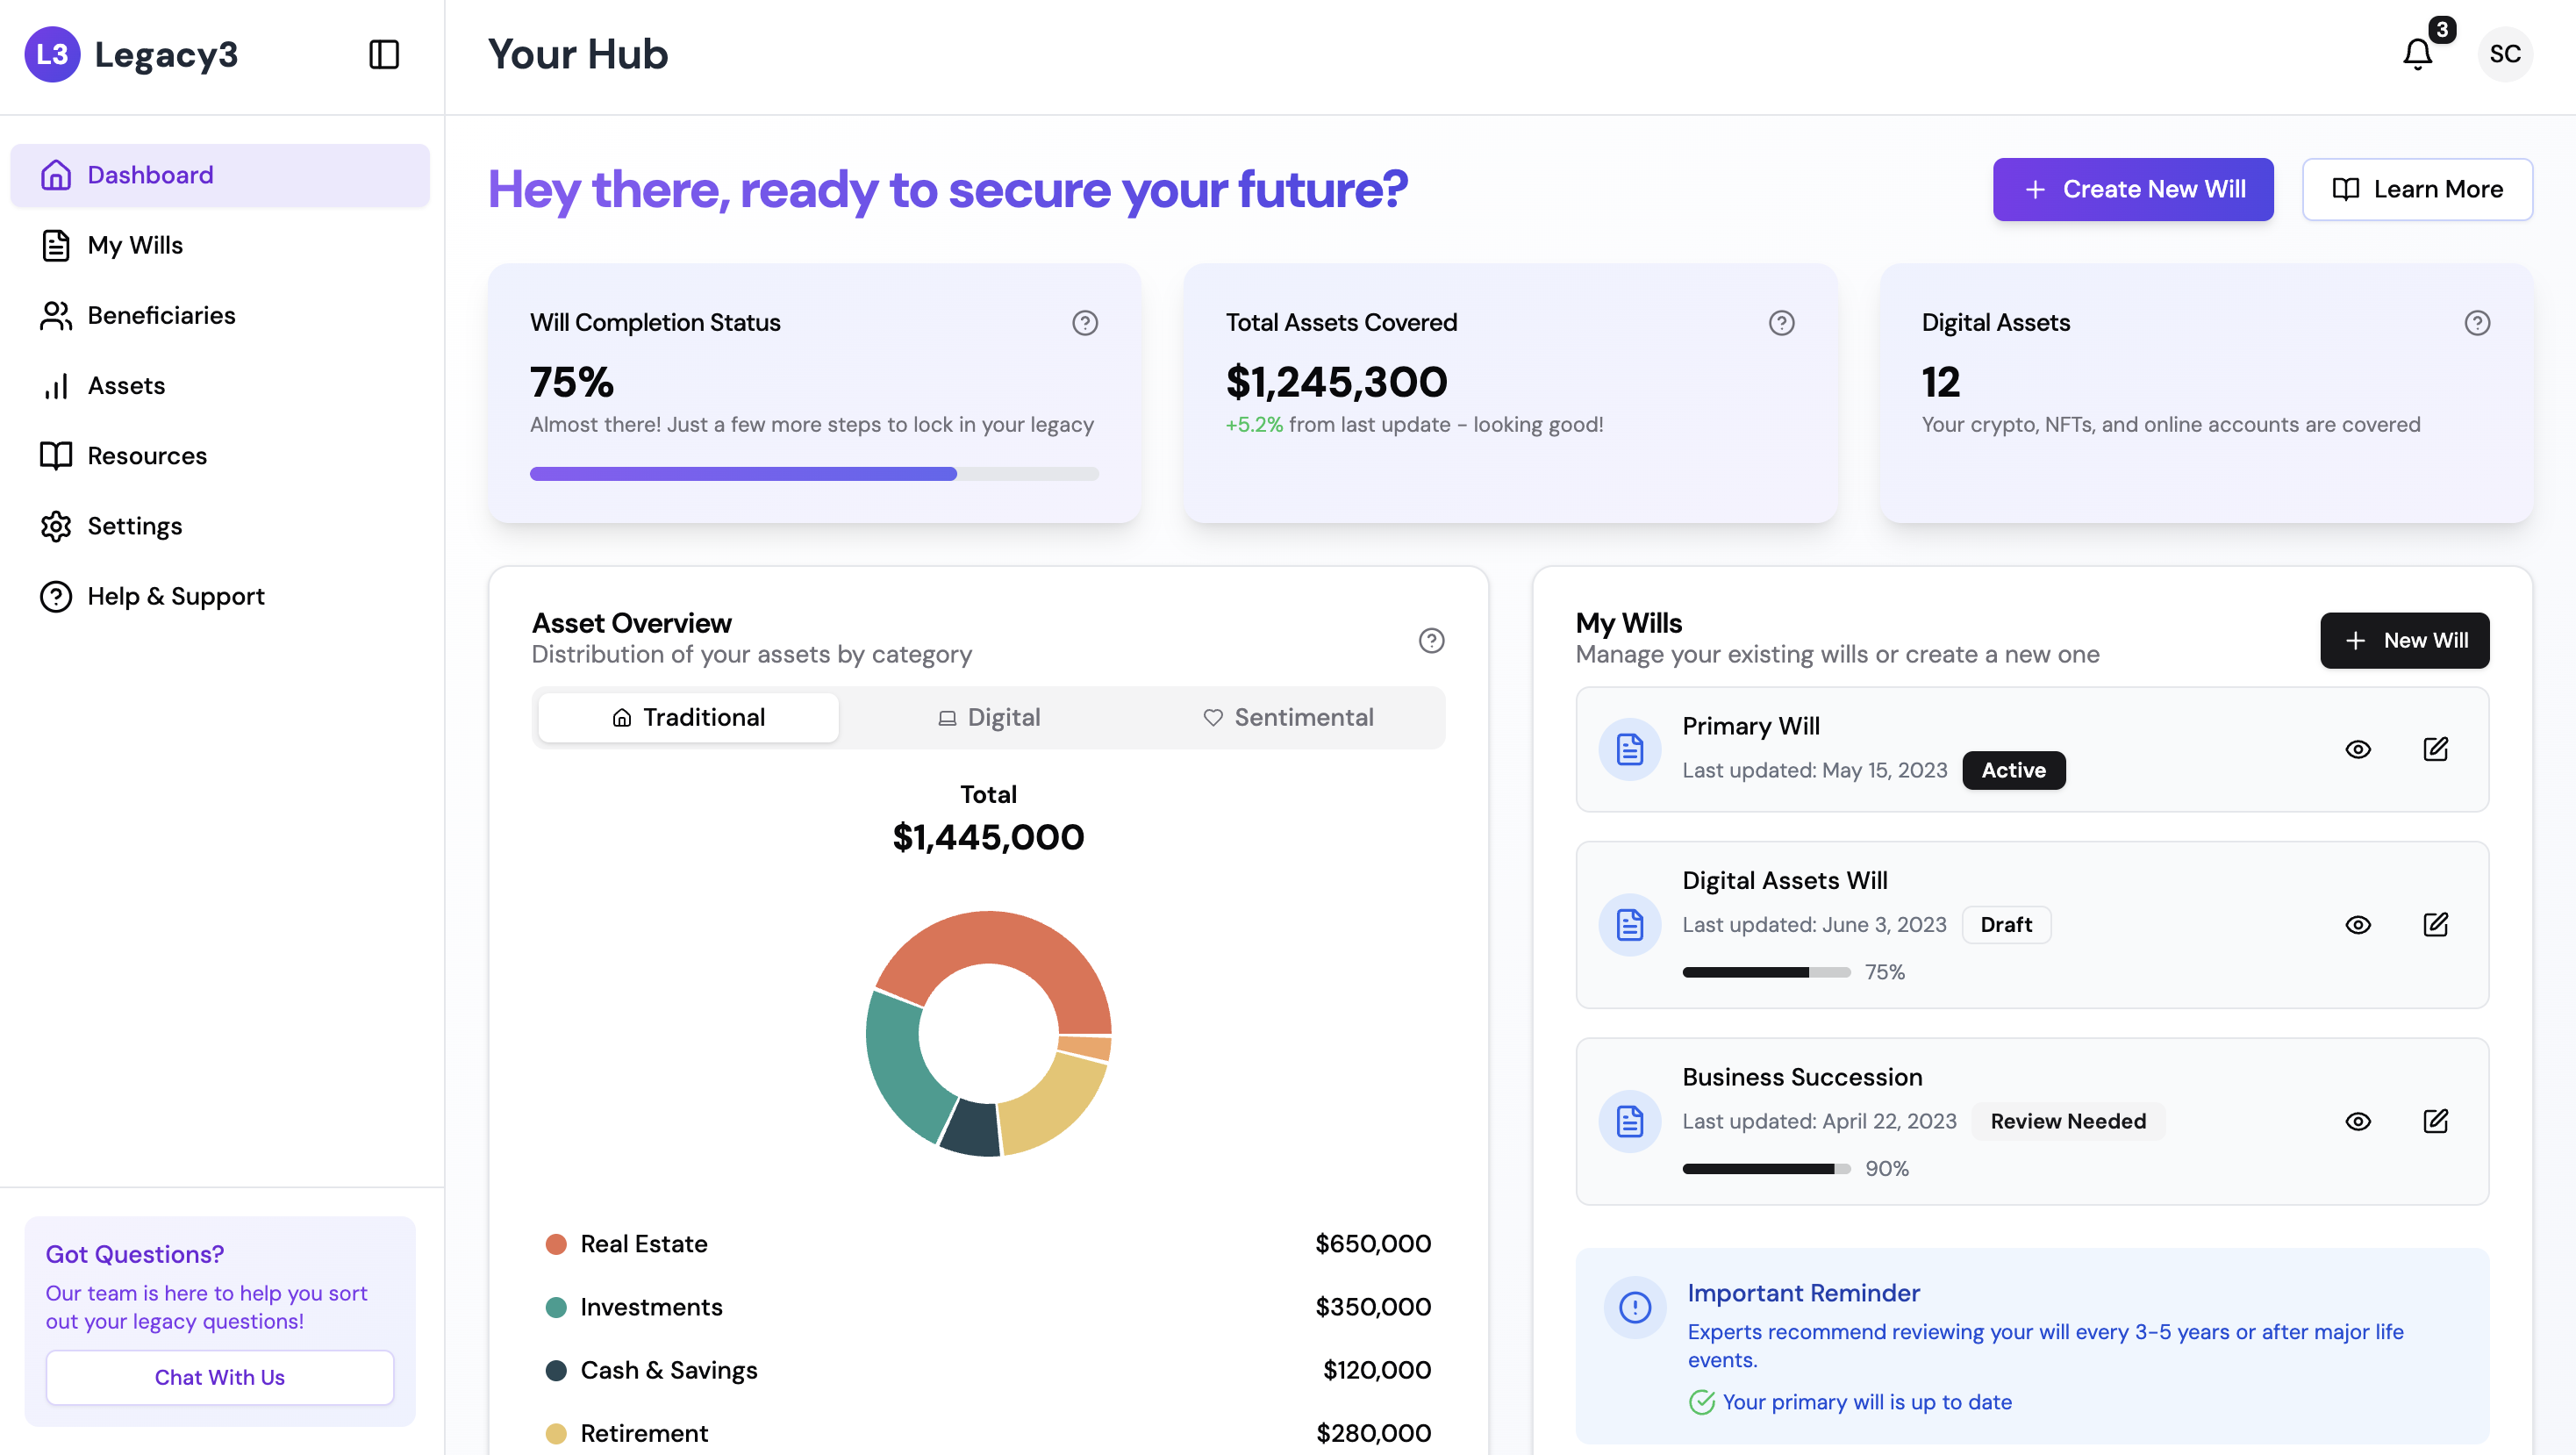Click the Create New Will button
This screenshot has height=1455, width=2576.
click(2132, 189)
